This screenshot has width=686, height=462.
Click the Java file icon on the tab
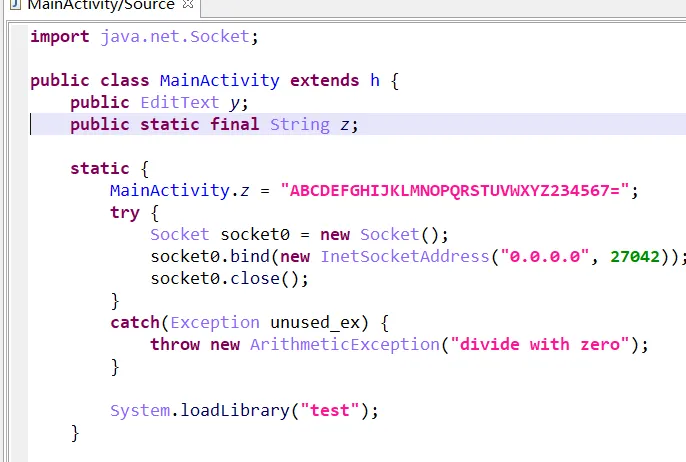click(13, 5)
